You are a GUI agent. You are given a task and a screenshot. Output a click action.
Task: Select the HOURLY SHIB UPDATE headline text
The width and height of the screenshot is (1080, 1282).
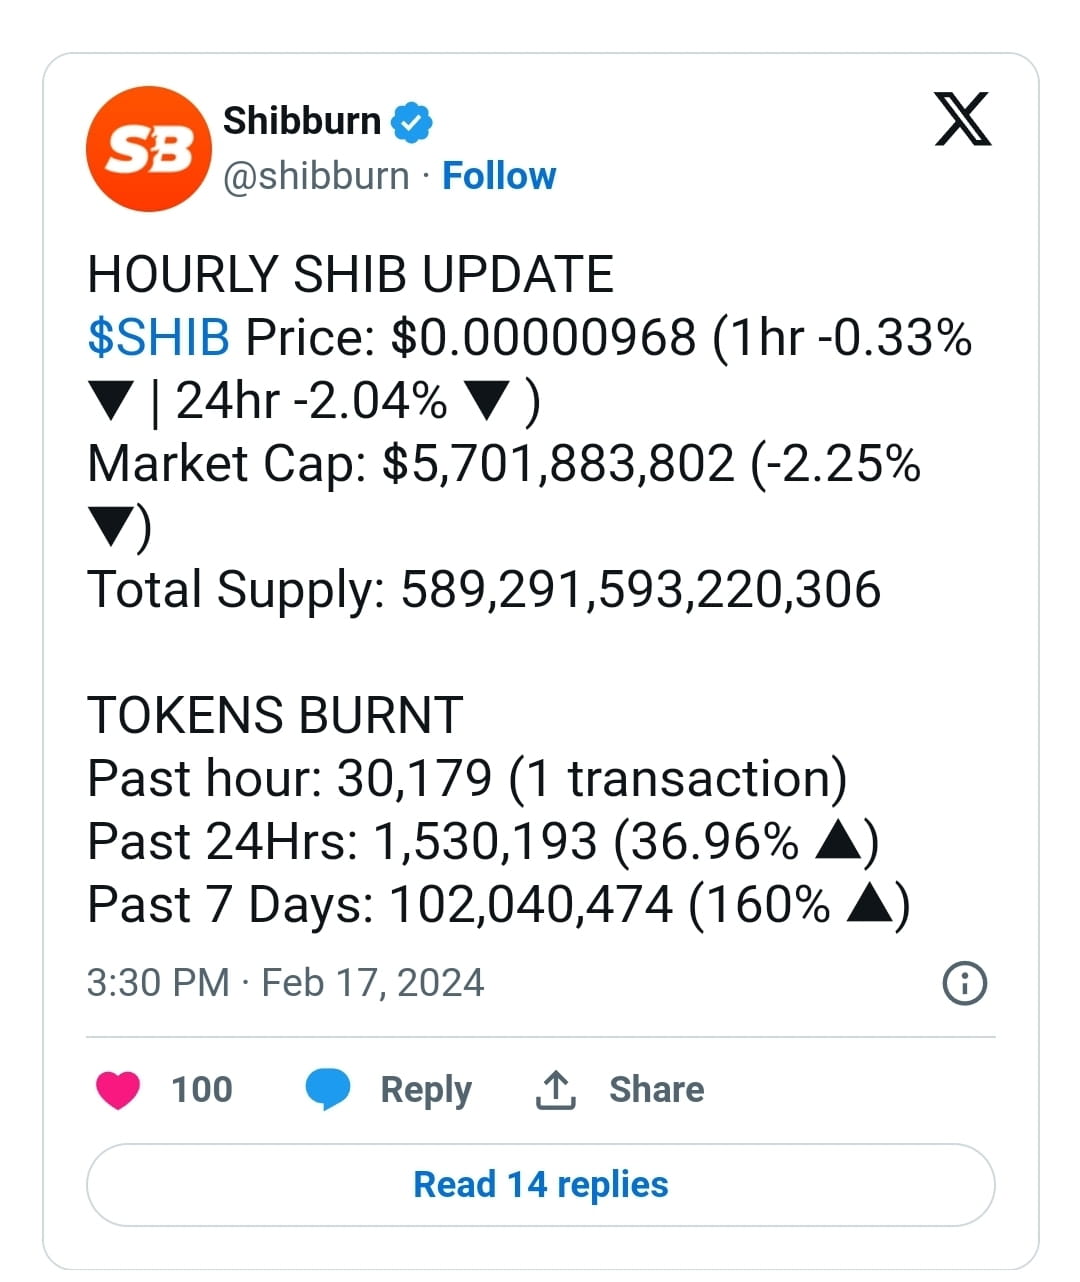350,272
